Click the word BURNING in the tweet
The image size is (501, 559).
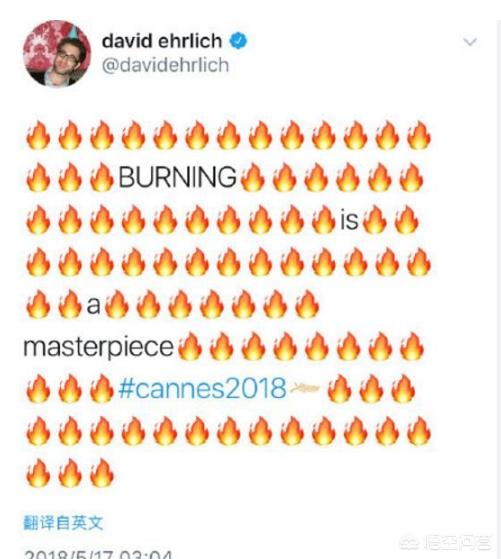(x=177, y=177)
